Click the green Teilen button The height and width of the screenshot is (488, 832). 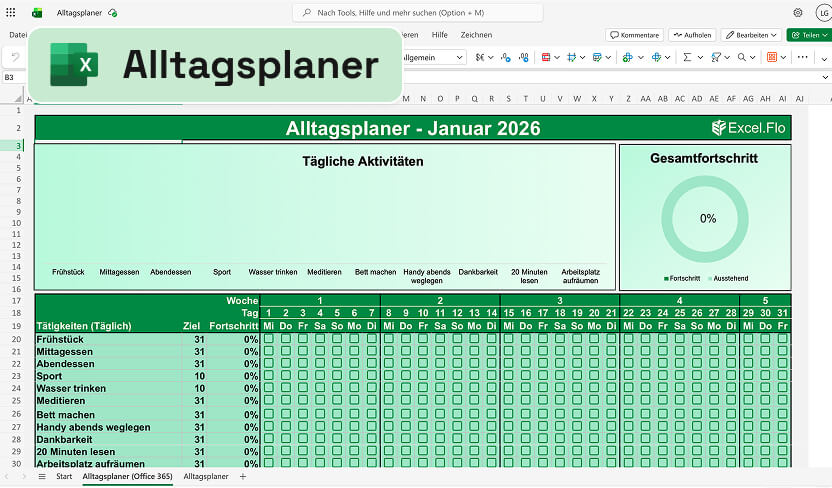(809, 35)
